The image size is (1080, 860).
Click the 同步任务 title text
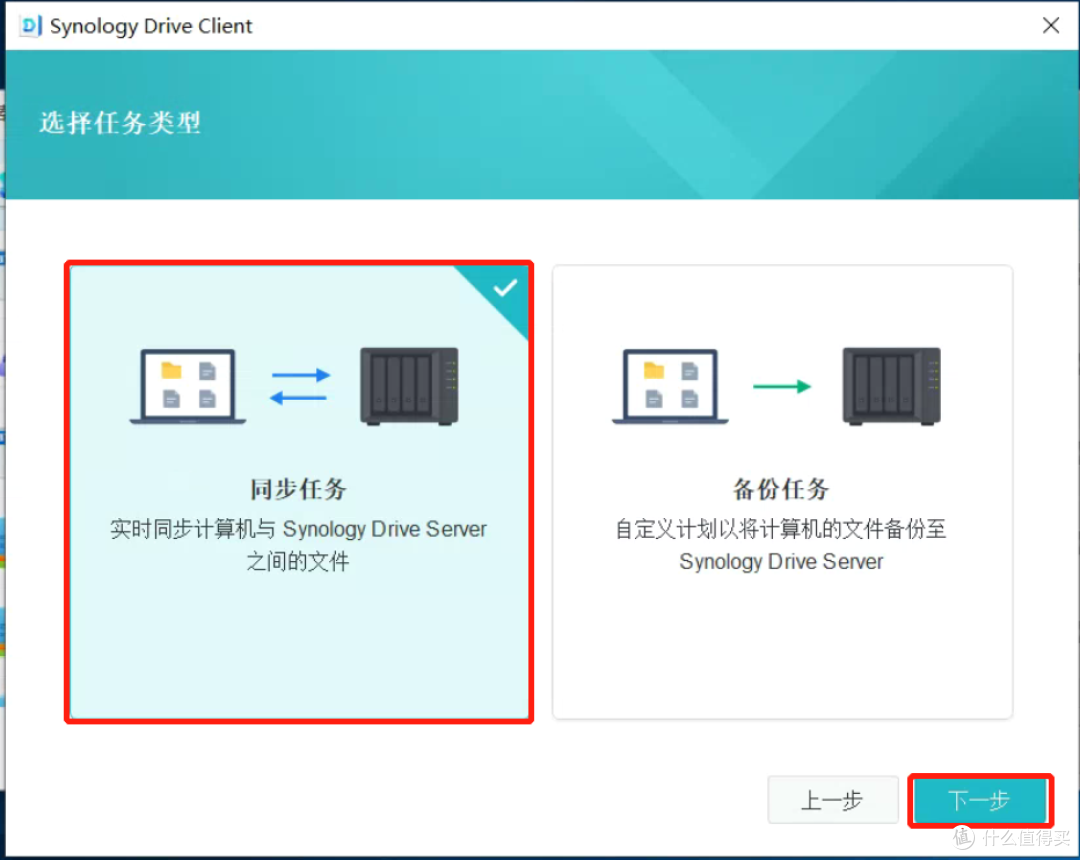pyautogui.click(x=298, y=489)
